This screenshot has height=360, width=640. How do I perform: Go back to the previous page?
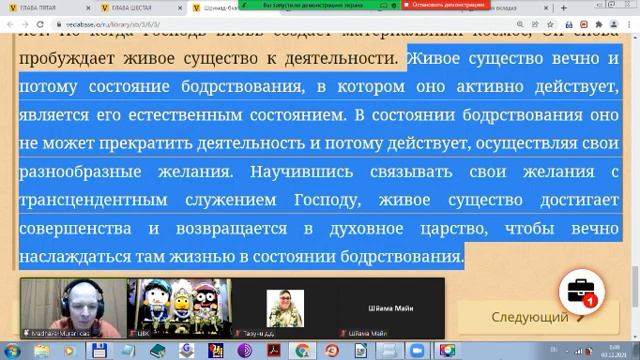10,24
